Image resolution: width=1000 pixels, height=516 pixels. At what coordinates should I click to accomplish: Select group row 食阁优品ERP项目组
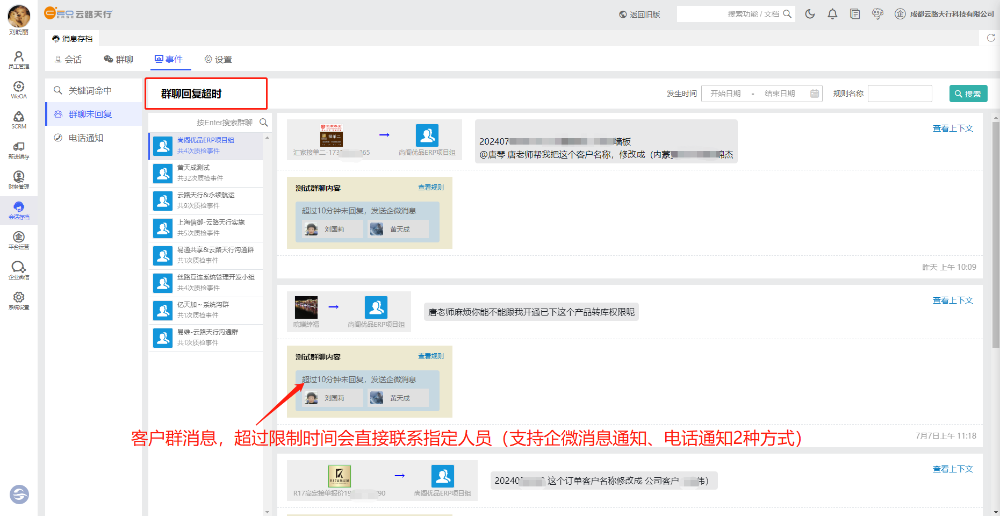click(x=205, y=145)
